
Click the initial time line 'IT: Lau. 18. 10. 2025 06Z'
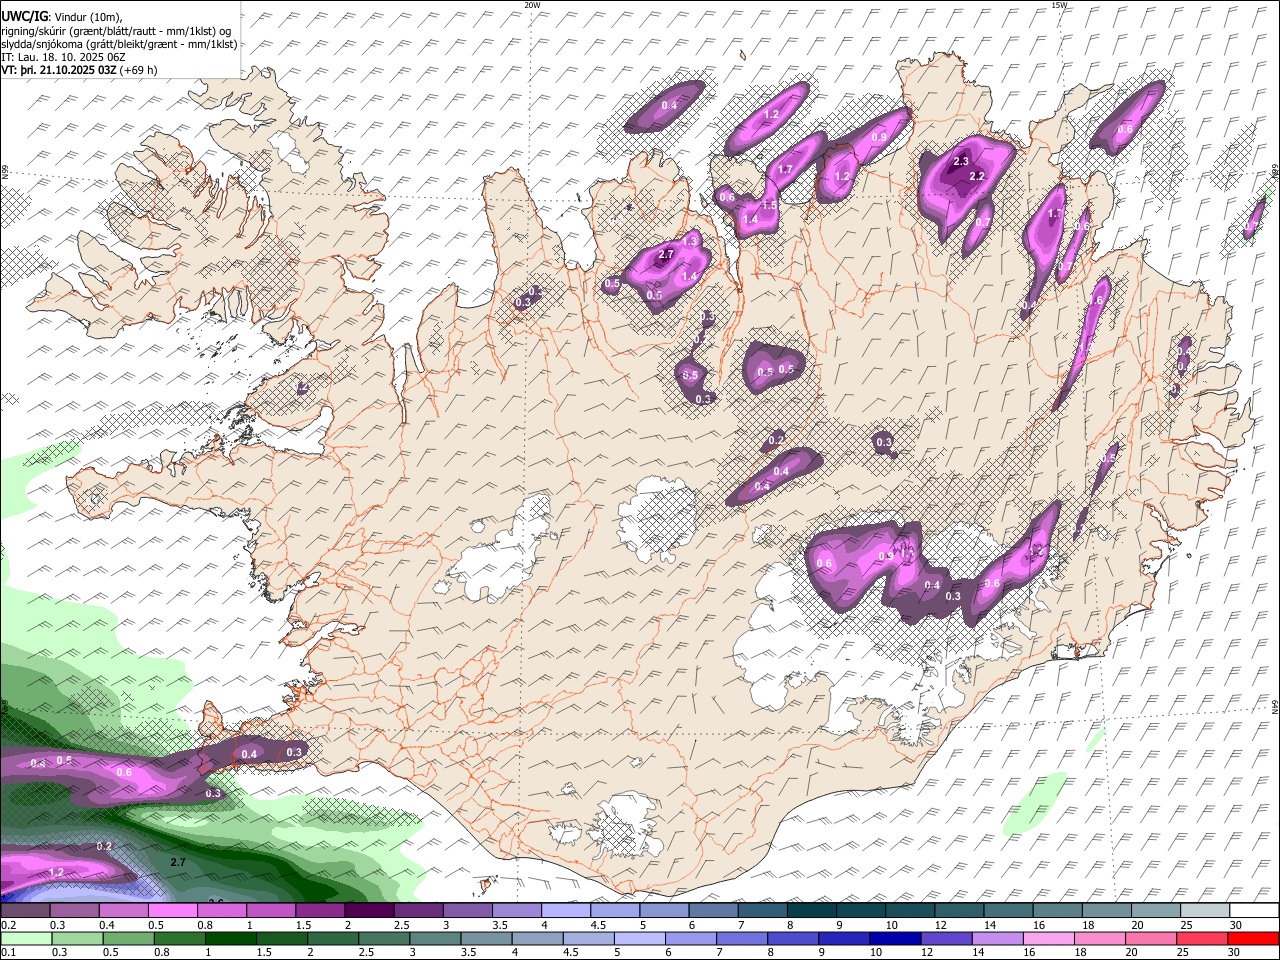[63, 57]
